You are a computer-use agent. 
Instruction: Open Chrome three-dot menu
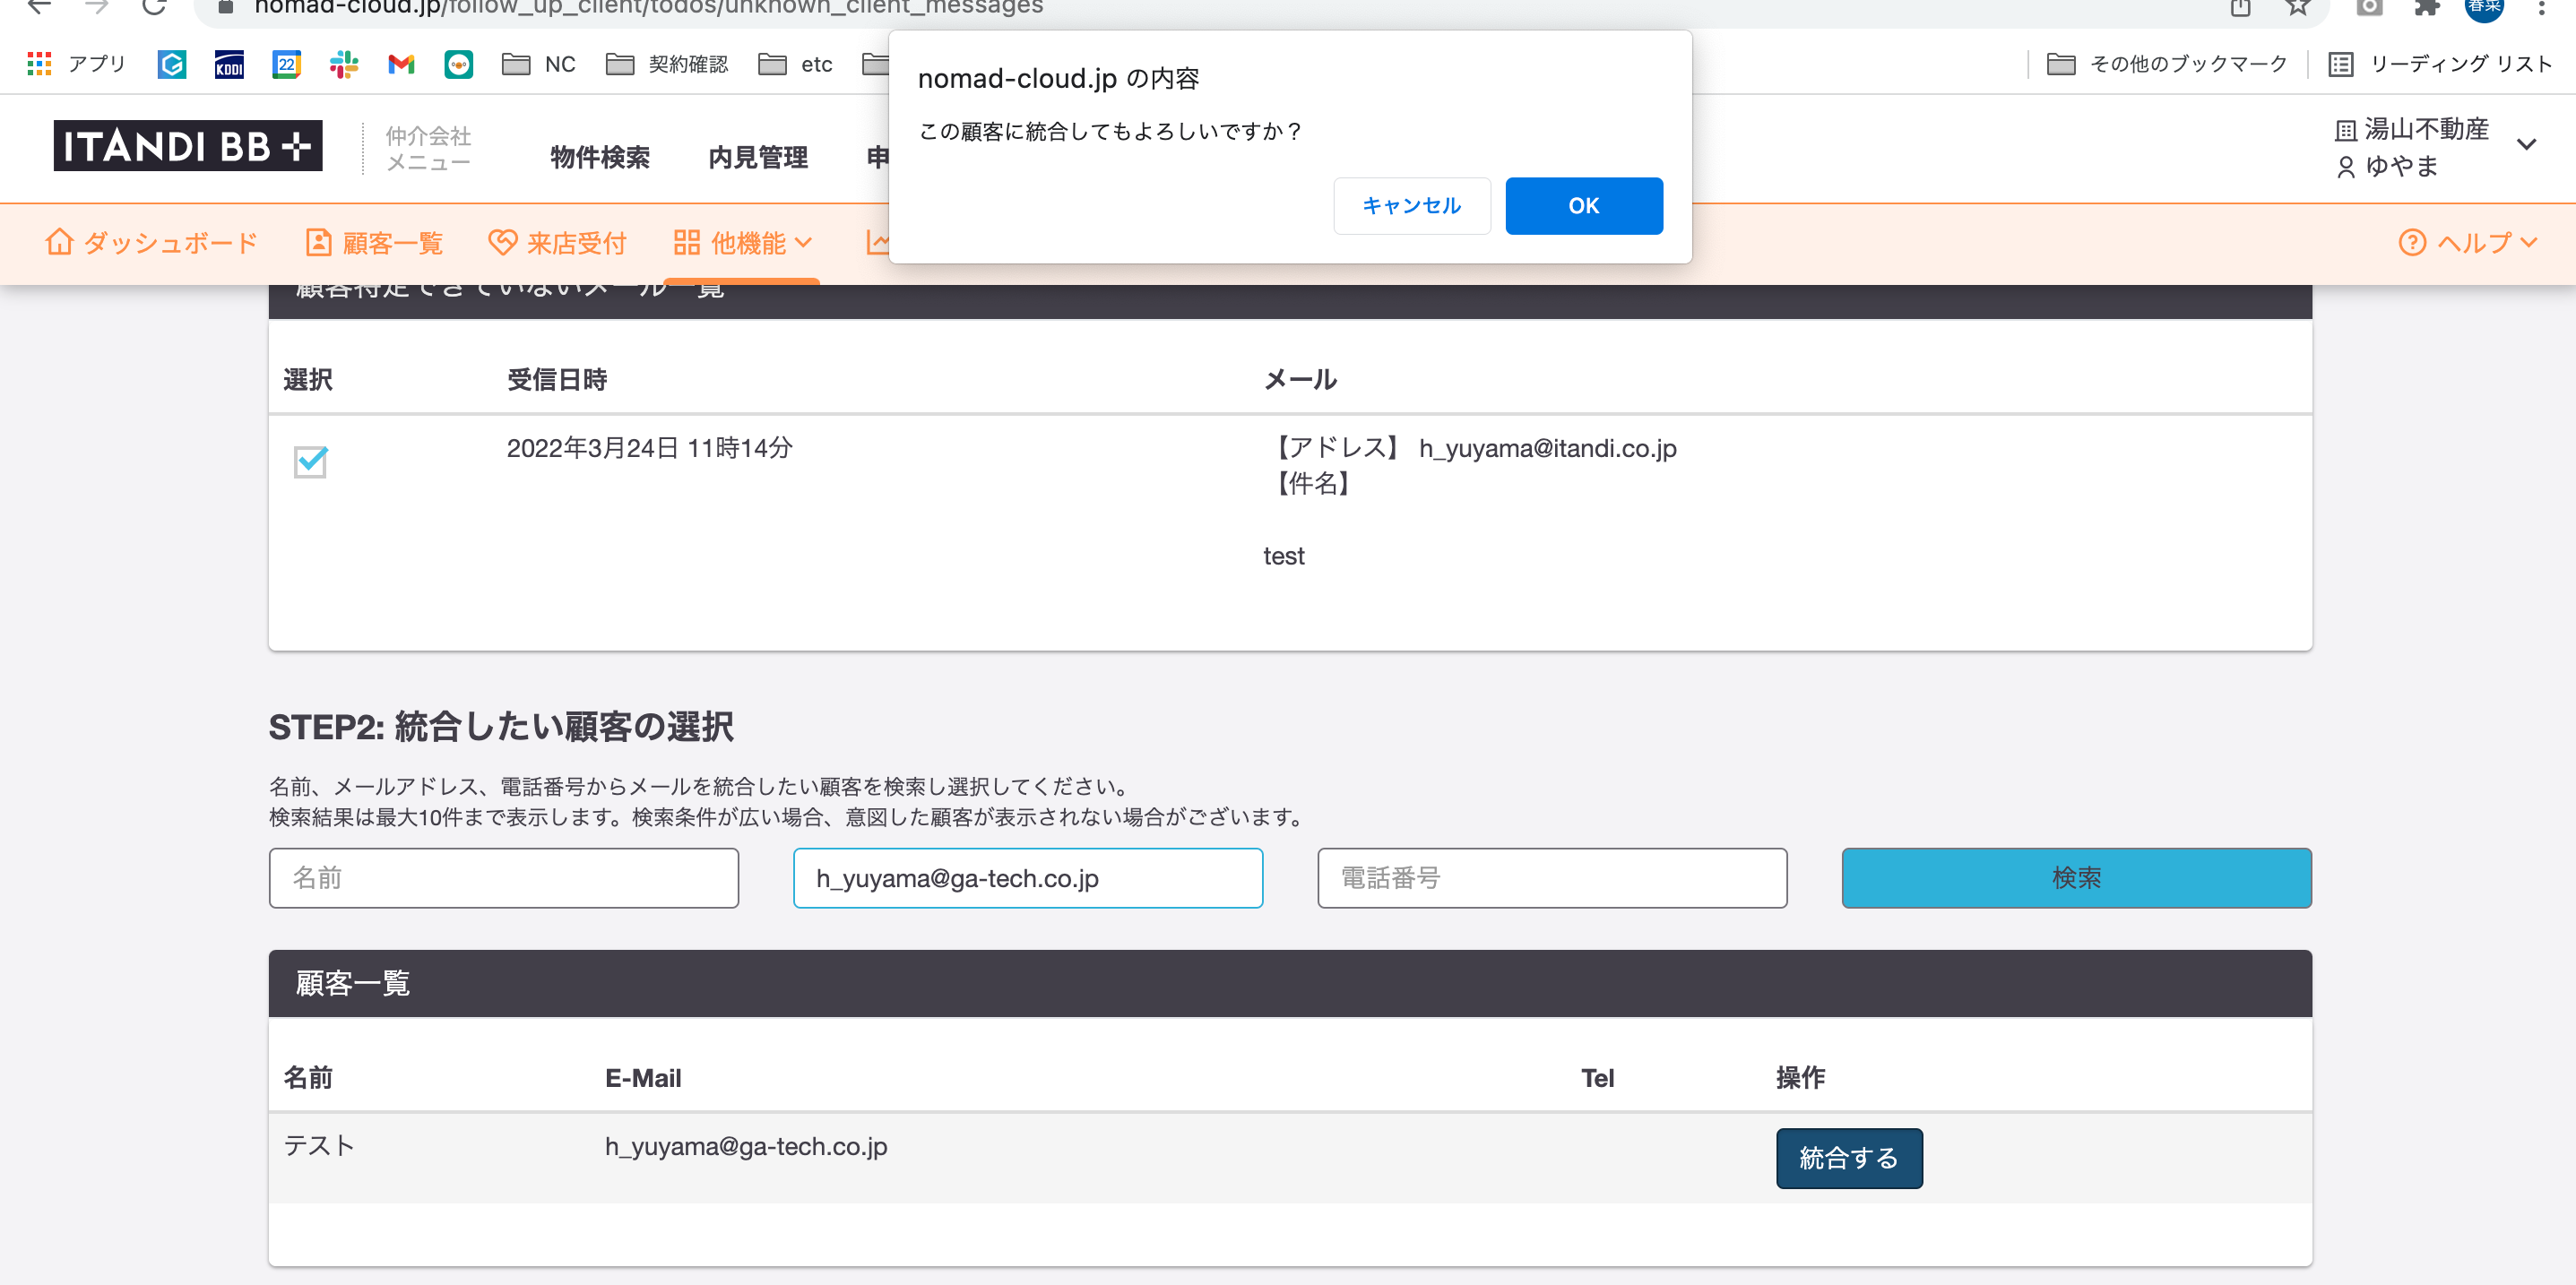pyautogui.click(x=2541, y=6)
